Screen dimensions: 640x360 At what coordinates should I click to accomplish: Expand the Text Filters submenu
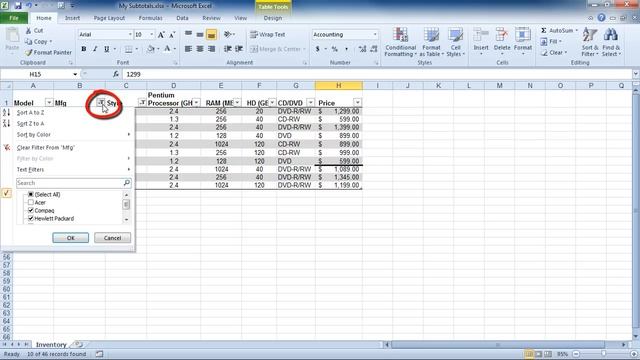coord(73,169)
